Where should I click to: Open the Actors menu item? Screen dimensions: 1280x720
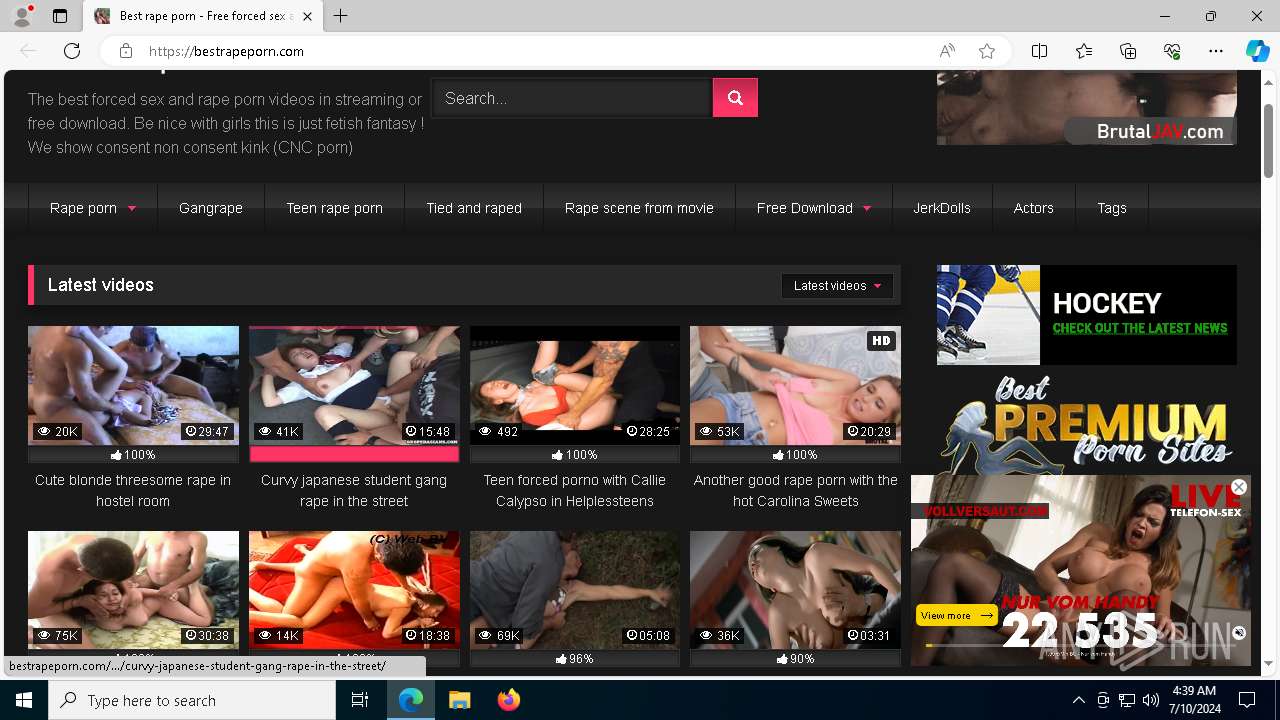tap(1033, 208)
